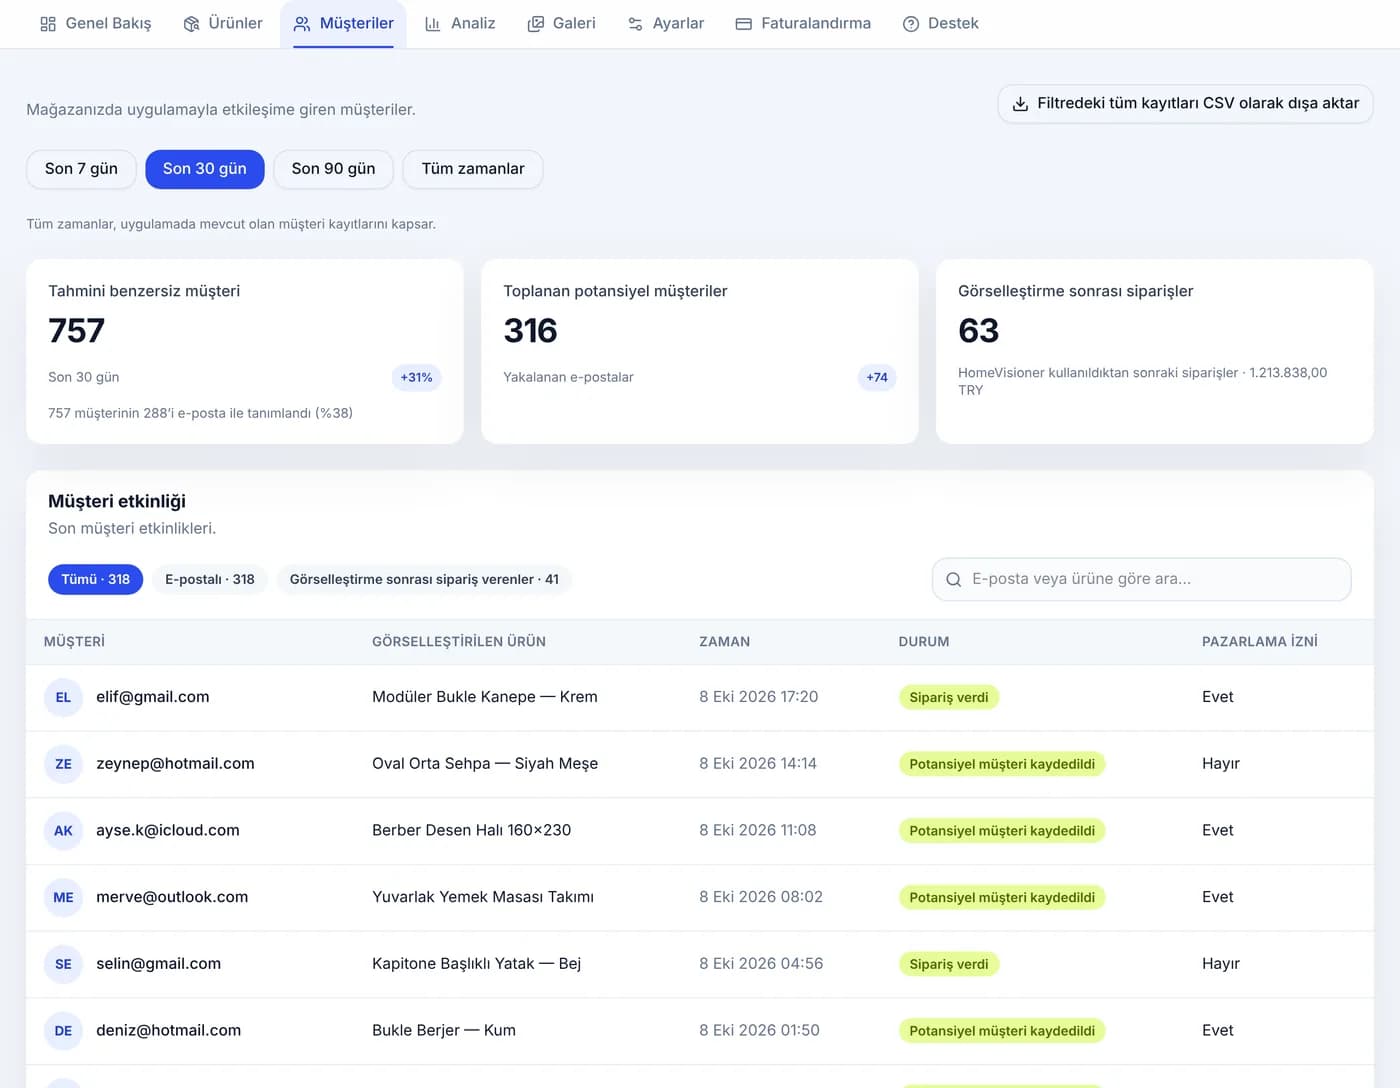This screenshot has width=1400, height=1088.
Task: Click the +74 badge on collected leads
Action: point(877,377)
